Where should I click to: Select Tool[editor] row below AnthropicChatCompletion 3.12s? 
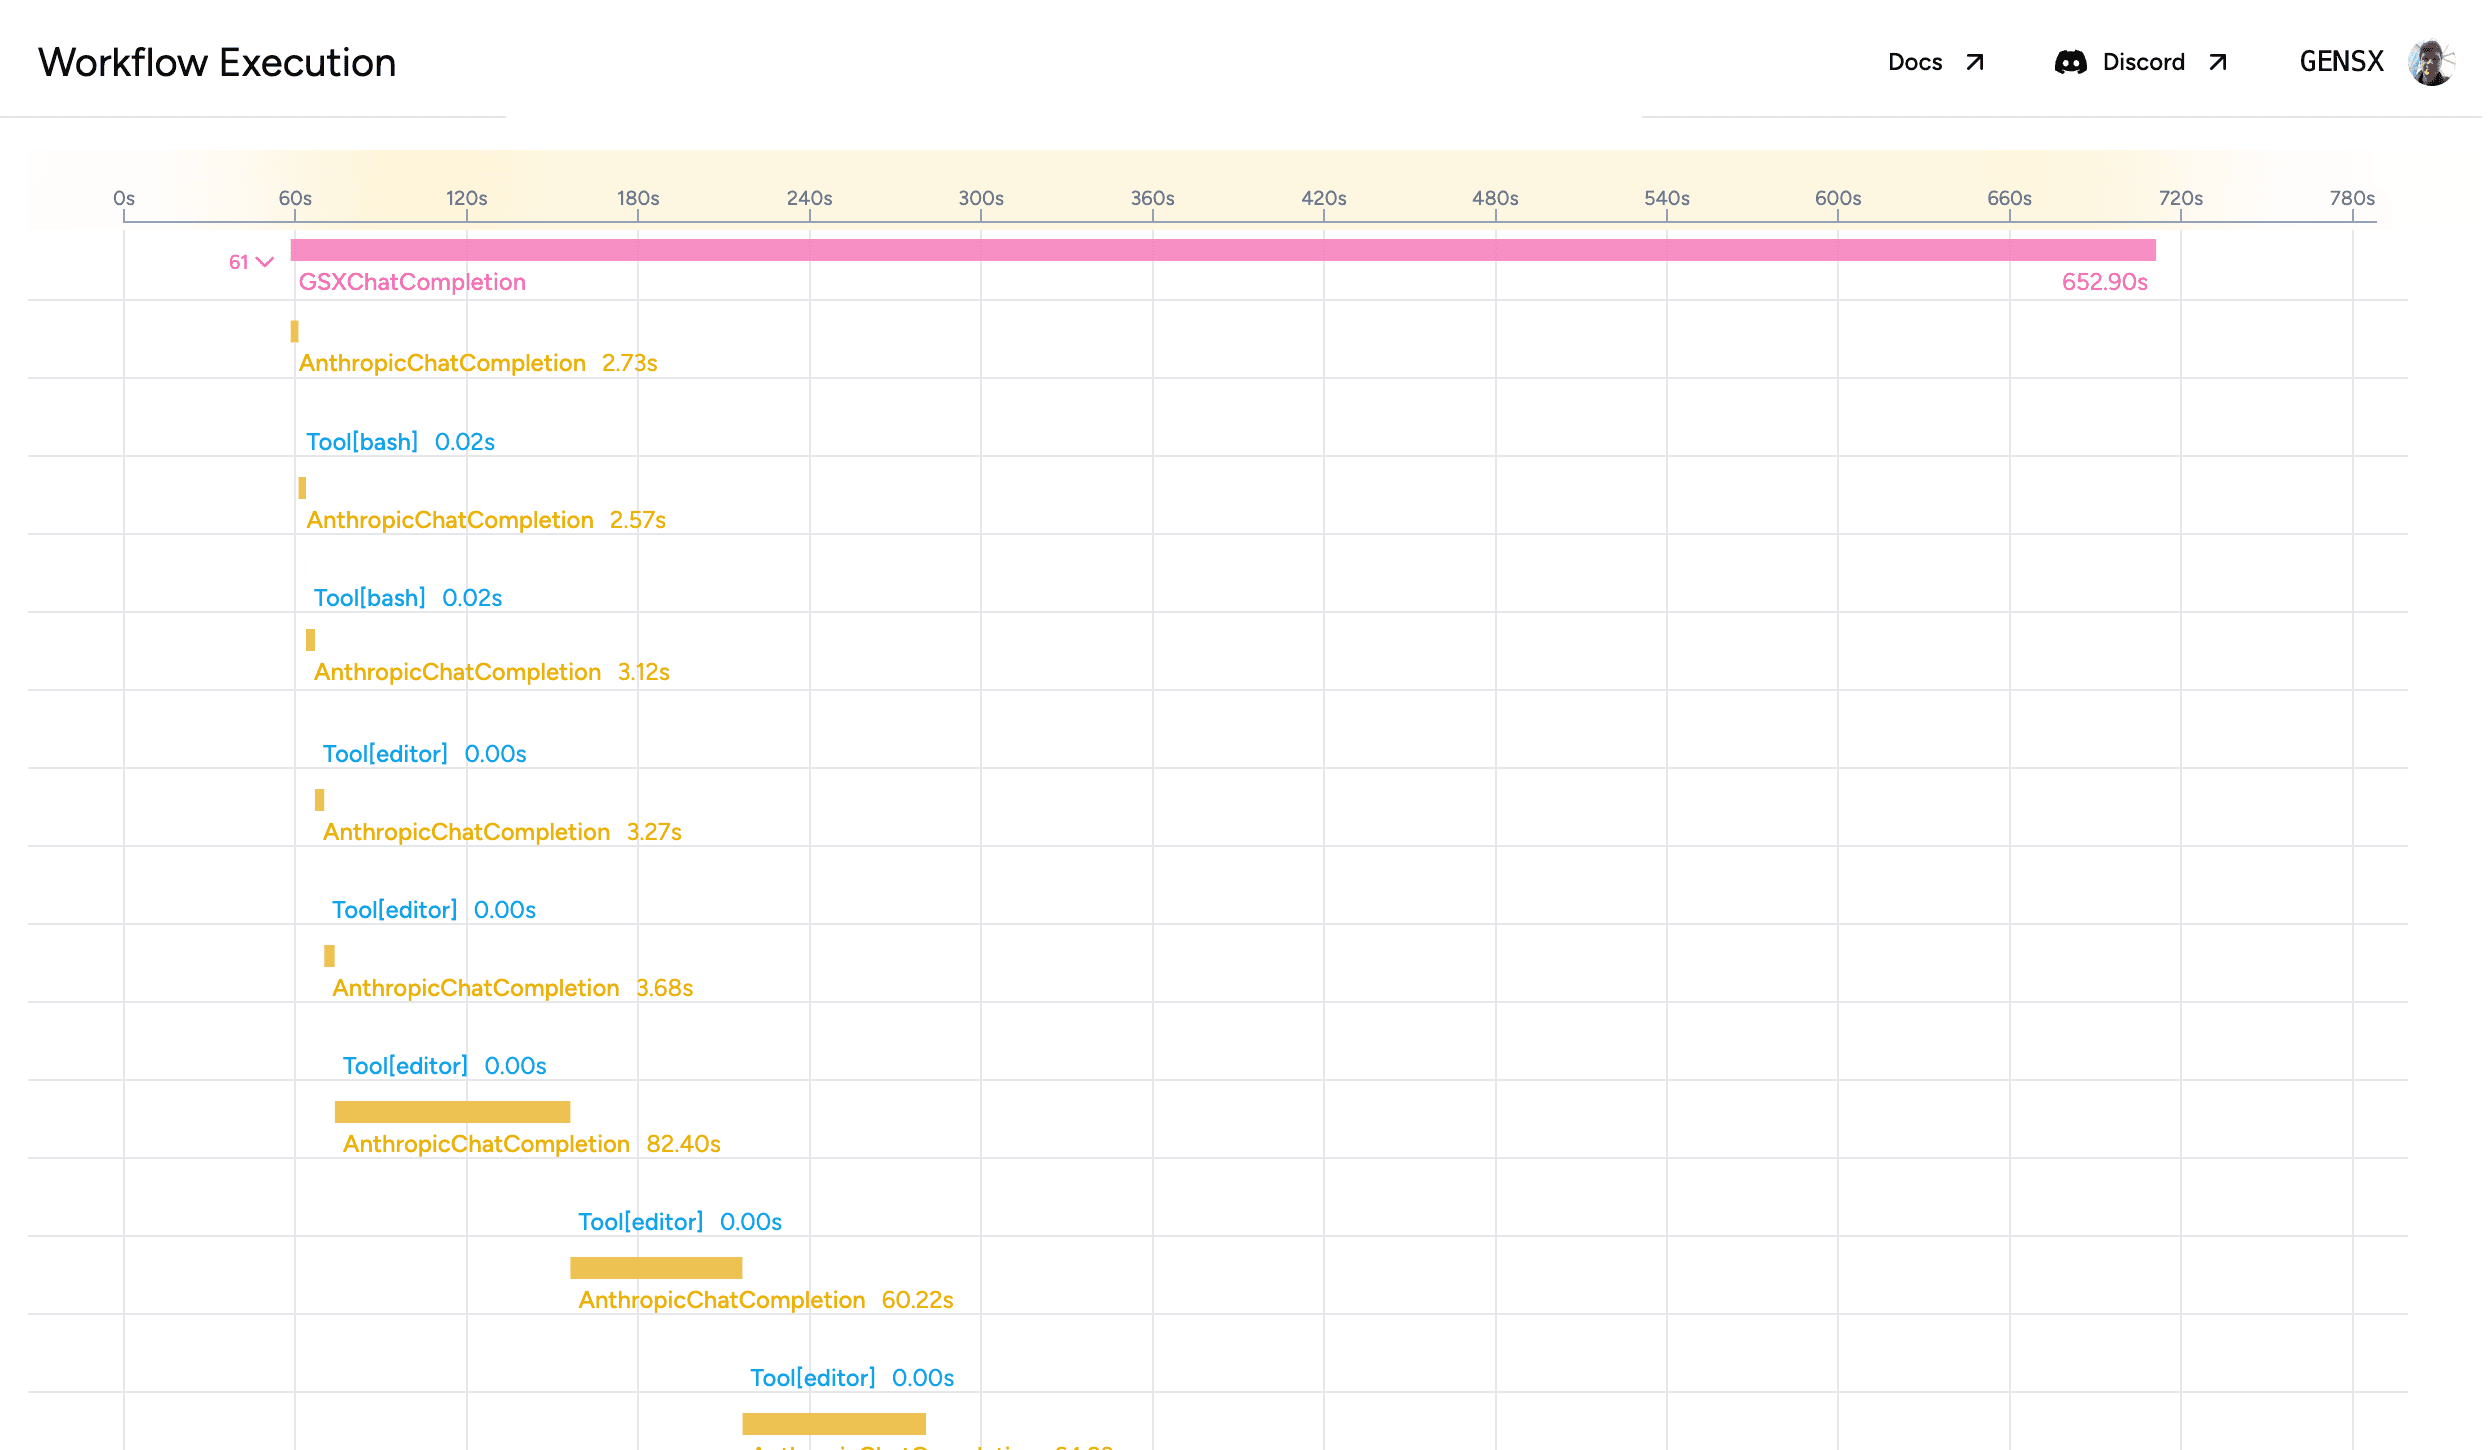click(x=424, y=754)
